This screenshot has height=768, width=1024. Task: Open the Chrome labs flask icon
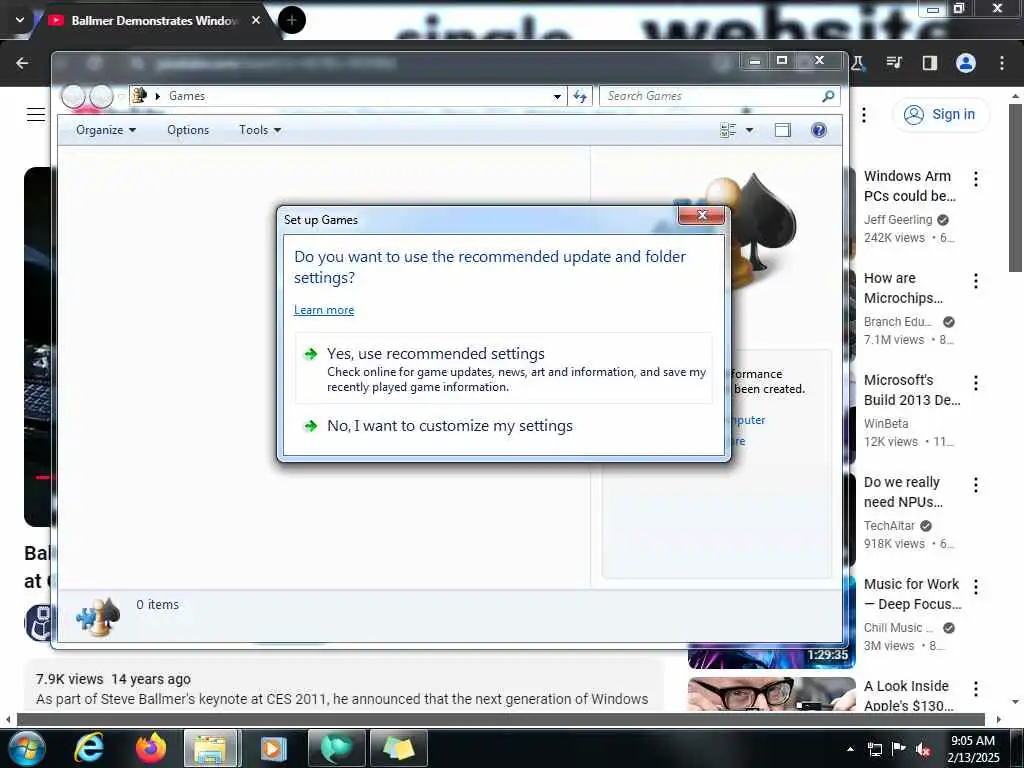(858, 63)
